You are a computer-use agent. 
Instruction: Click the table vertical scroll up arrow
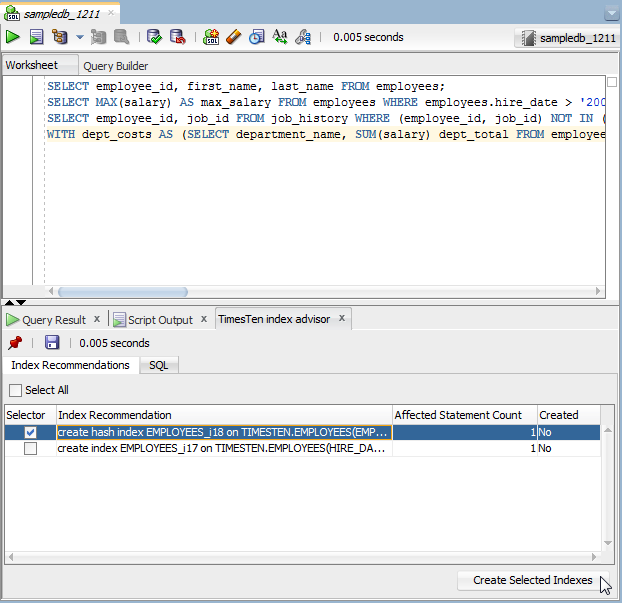tap(608, 430)
